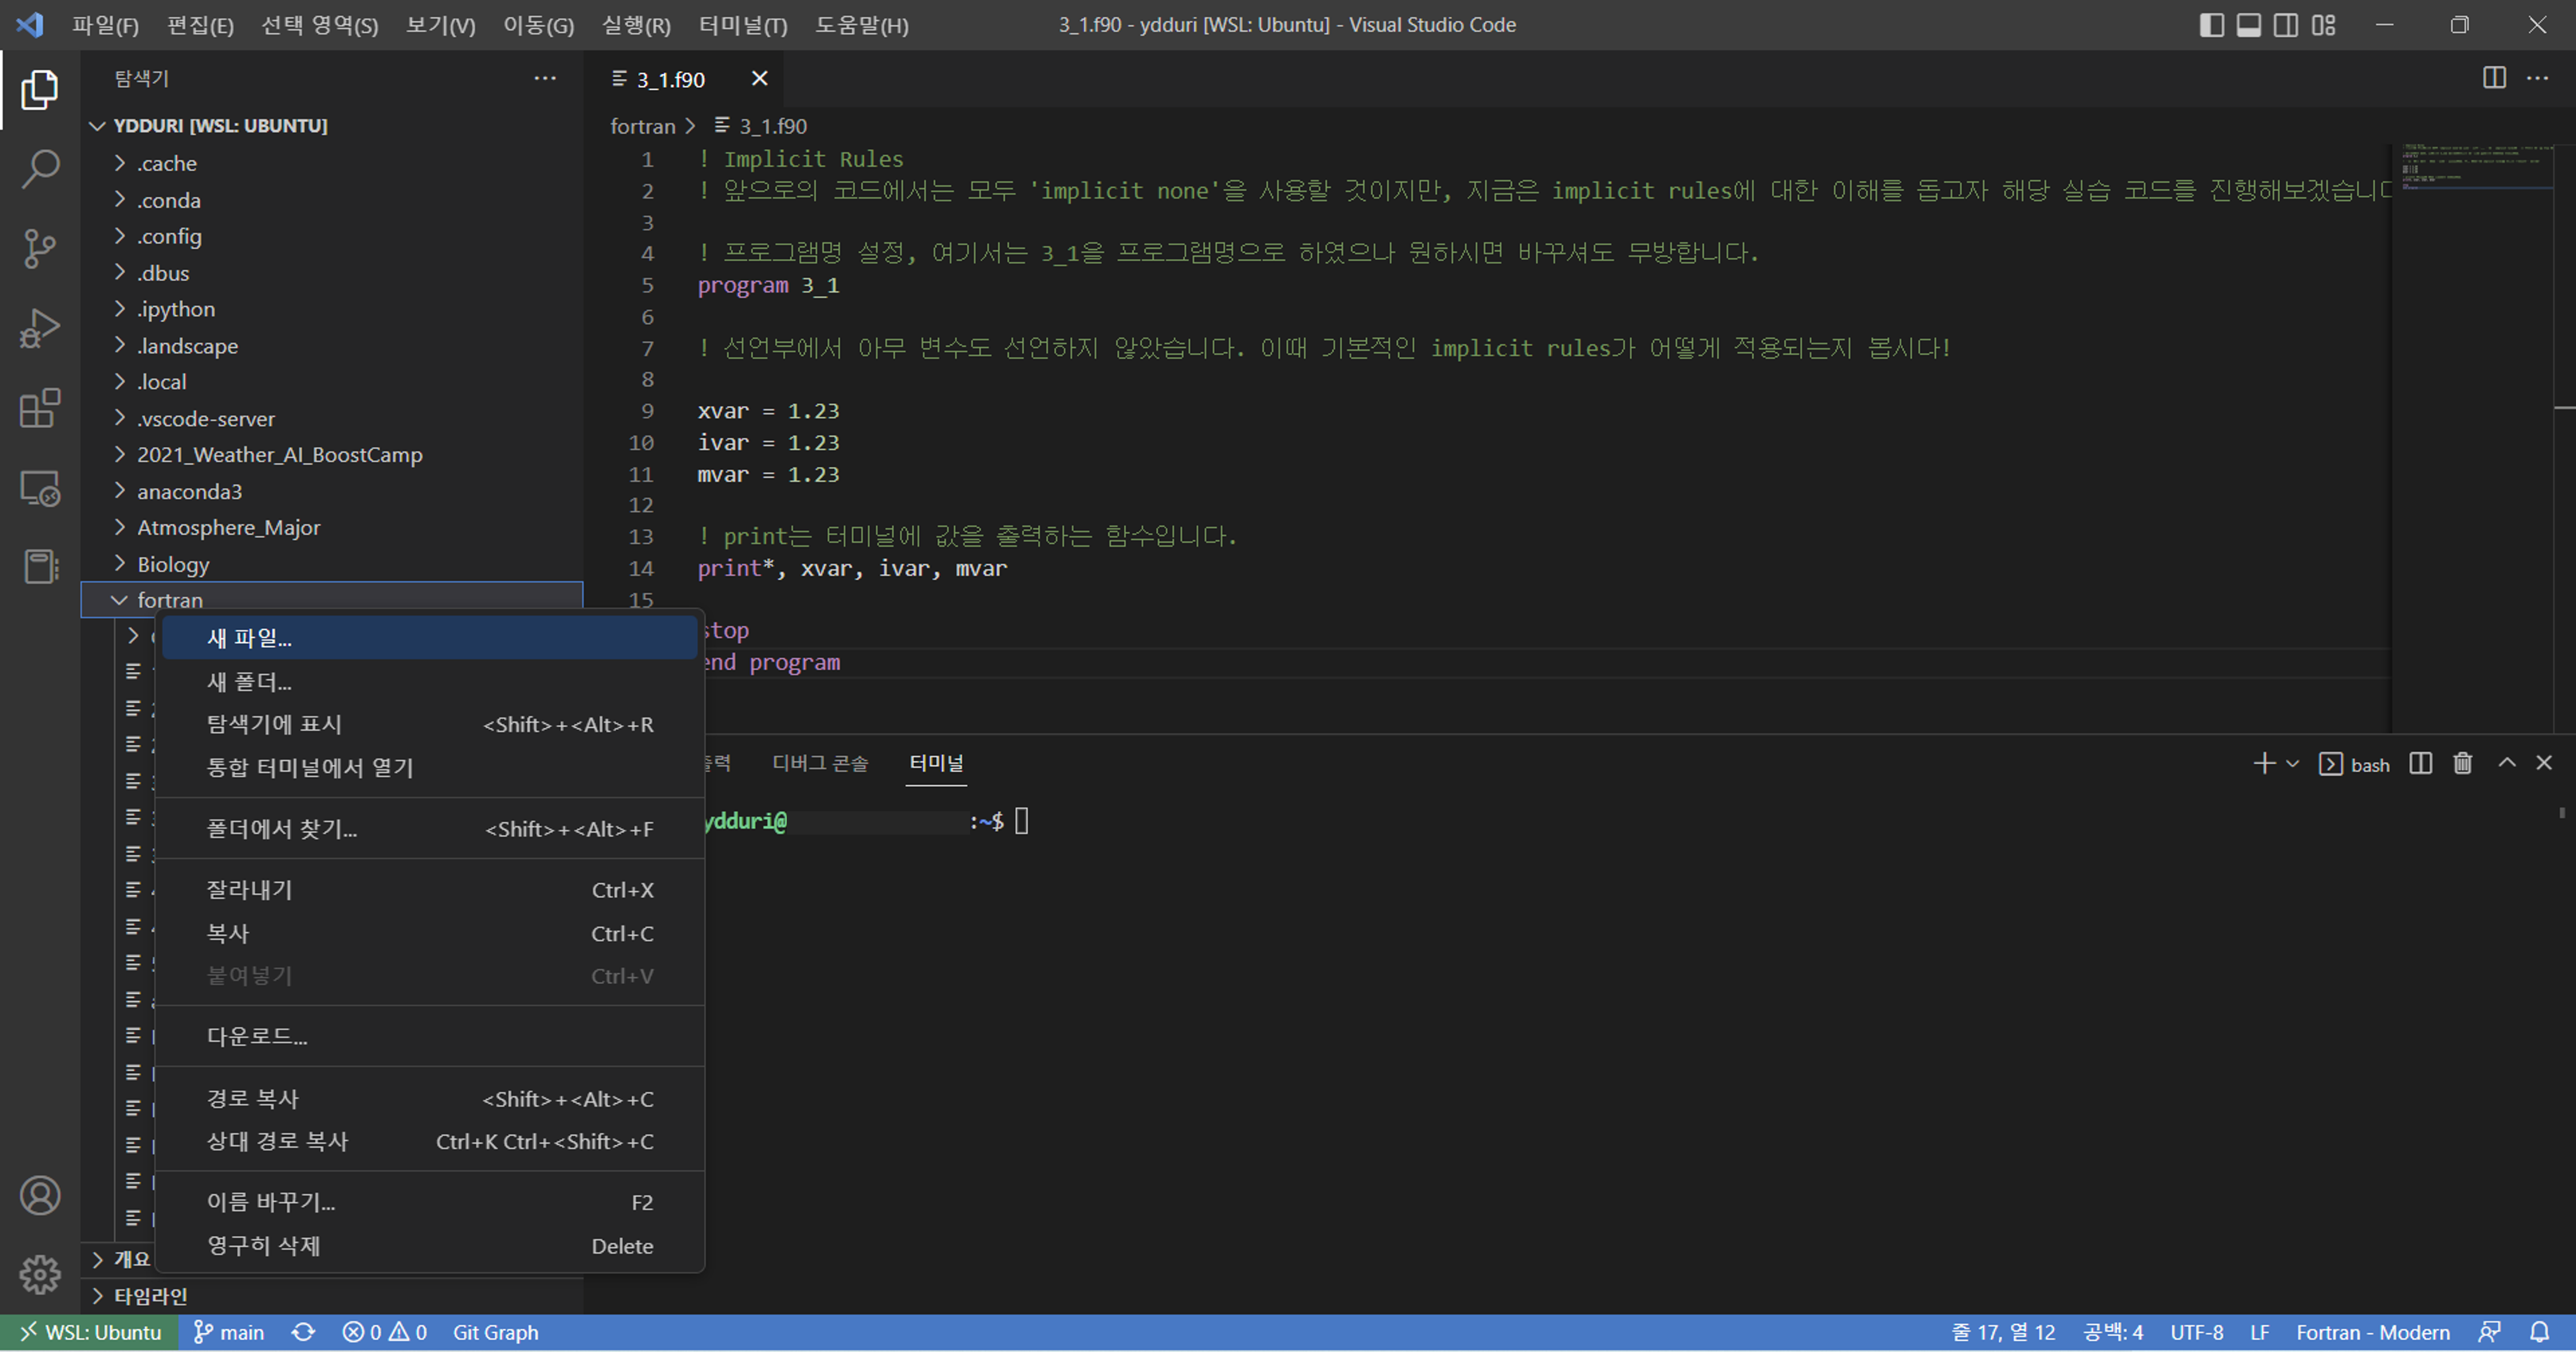The height and width of the screenshot is (1352, 2576).
Task: Expand the anaconda3 folder
Action: (189, 491)
